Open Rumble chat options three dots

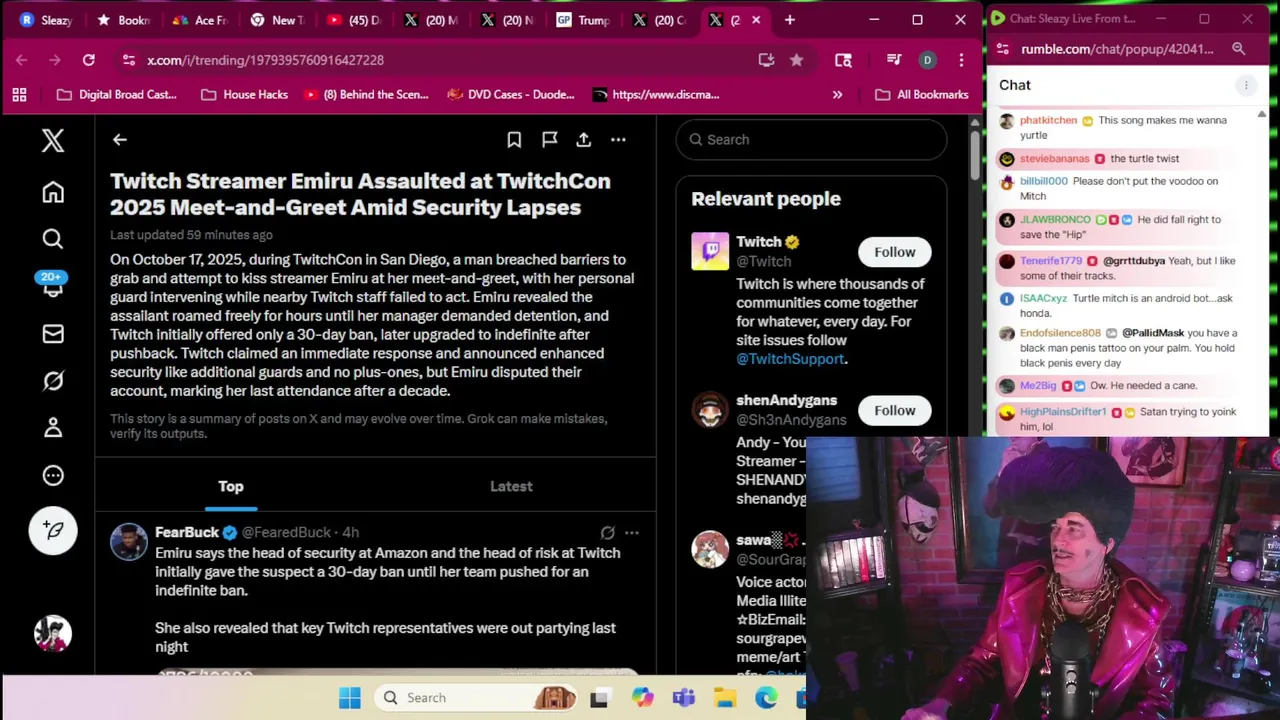pos(1246,86)
